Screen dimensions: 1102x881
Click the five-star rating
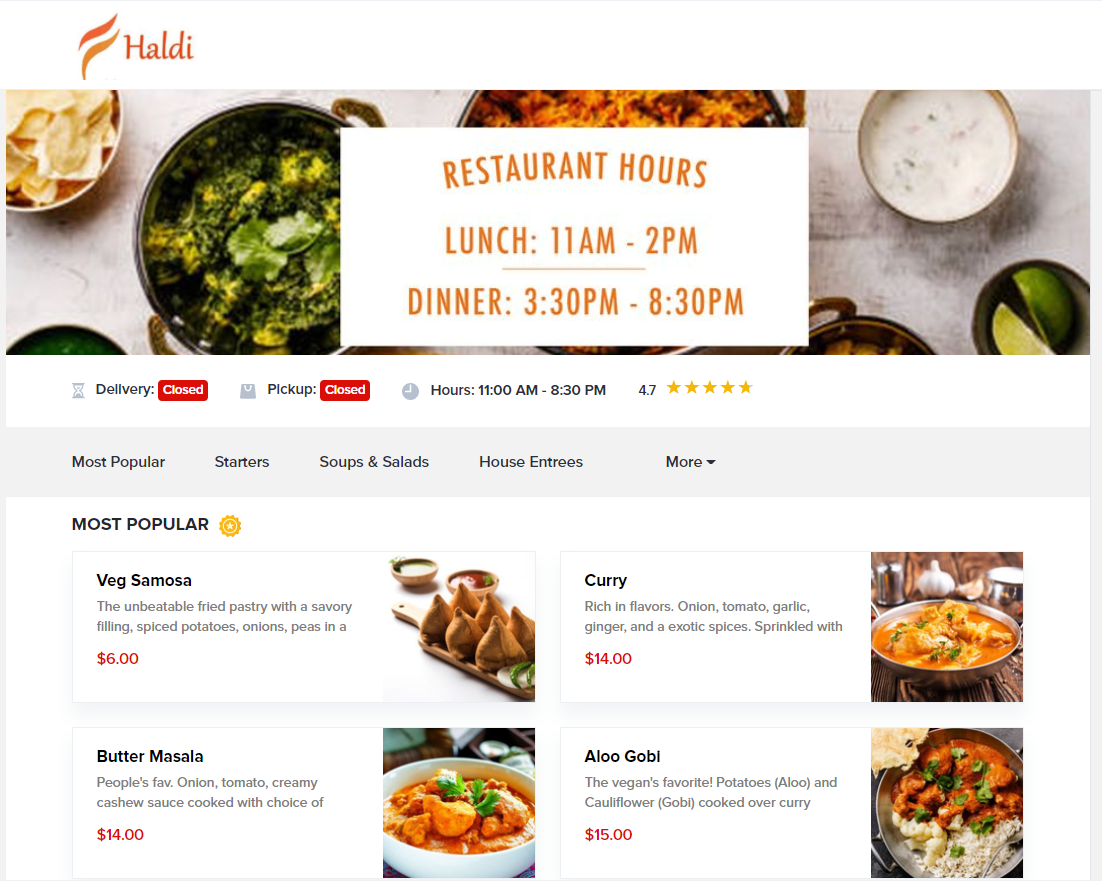(709, 388)
